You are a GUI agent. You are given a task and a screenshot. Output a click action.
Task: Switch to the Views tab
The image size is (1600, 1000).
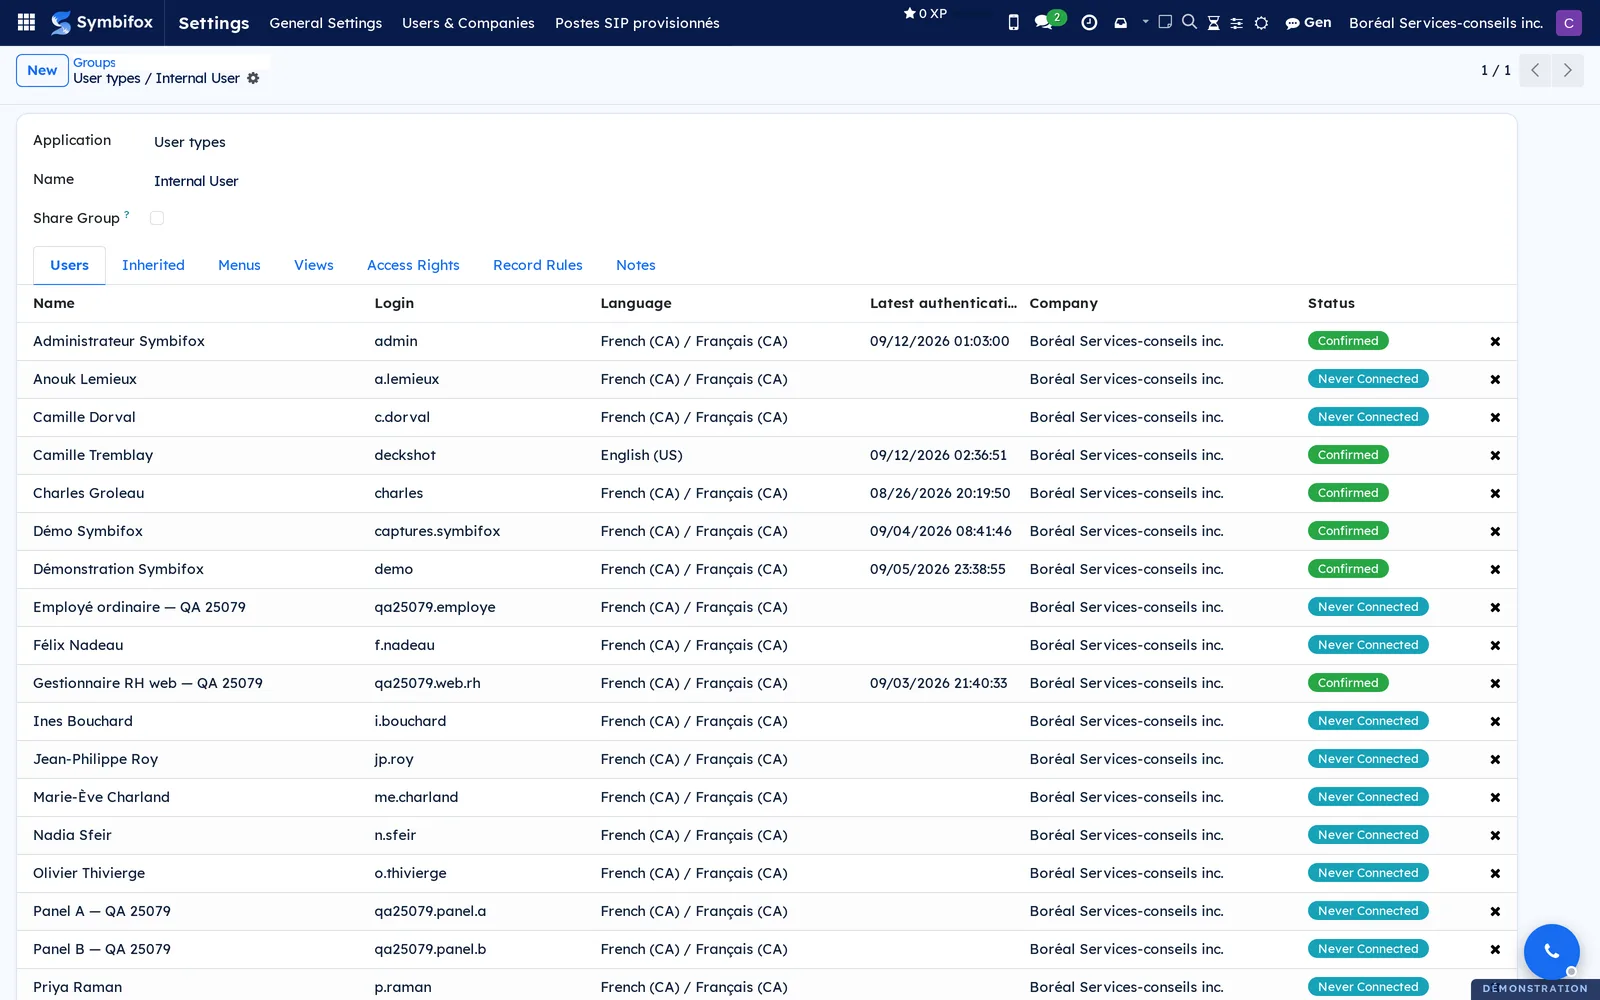click(314, 265)
